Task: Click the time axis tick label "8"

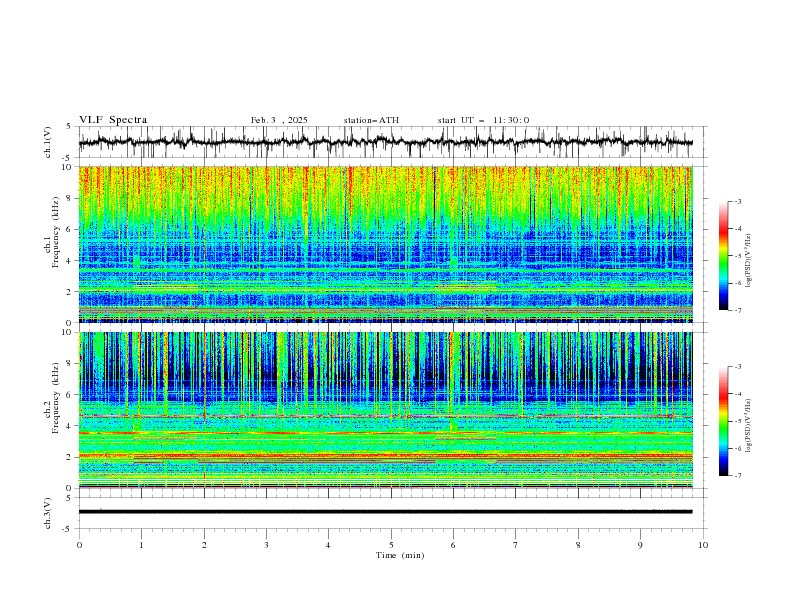Action: 578,545
